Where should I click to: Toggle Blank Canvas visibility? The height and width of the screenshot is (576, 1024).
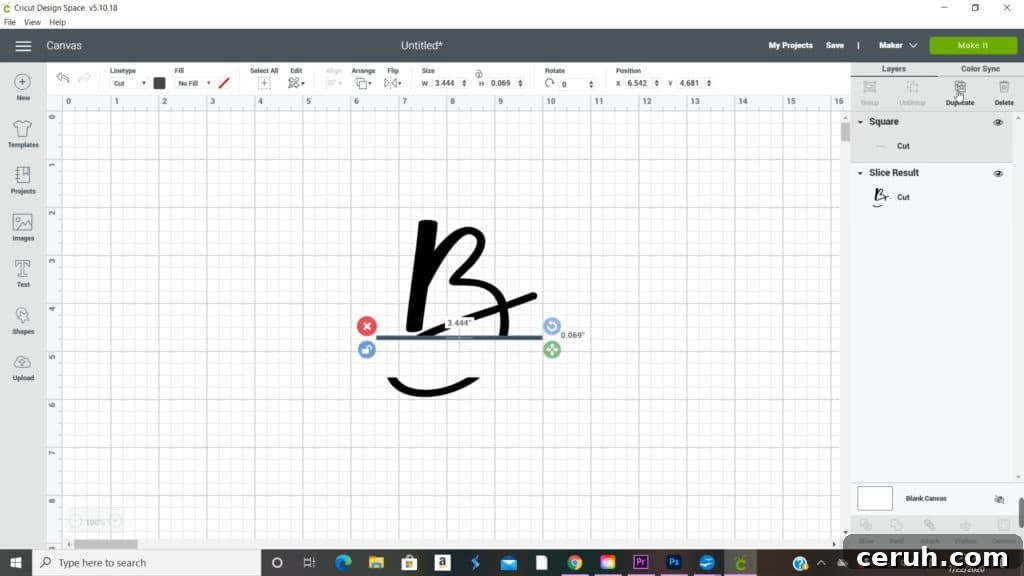tap(999, 499)
